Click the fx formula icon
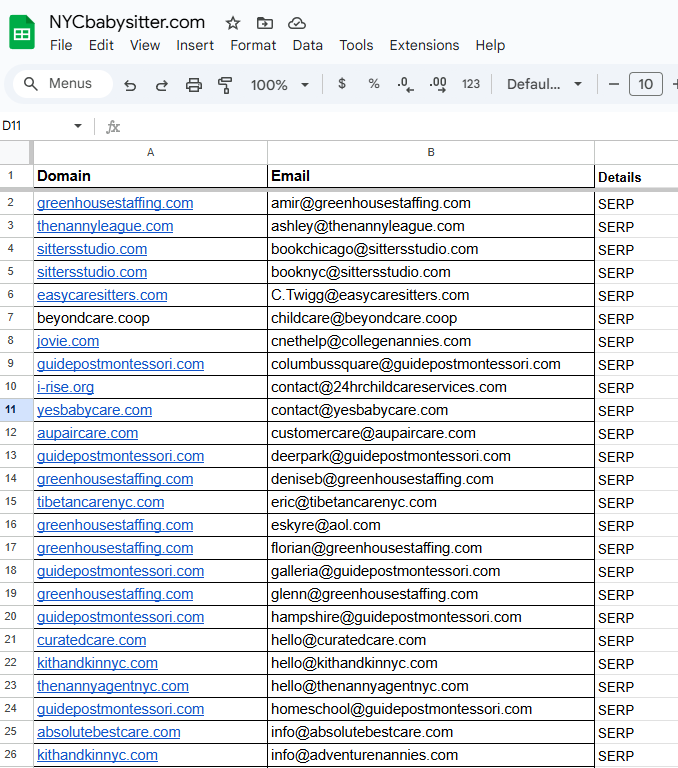This screenshot has height=768, width=678. click(x=113, y=127)
